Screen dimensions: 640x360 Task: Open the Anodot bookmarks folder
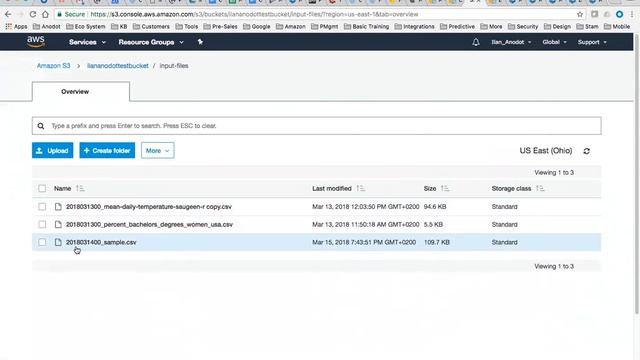(47, 27)
